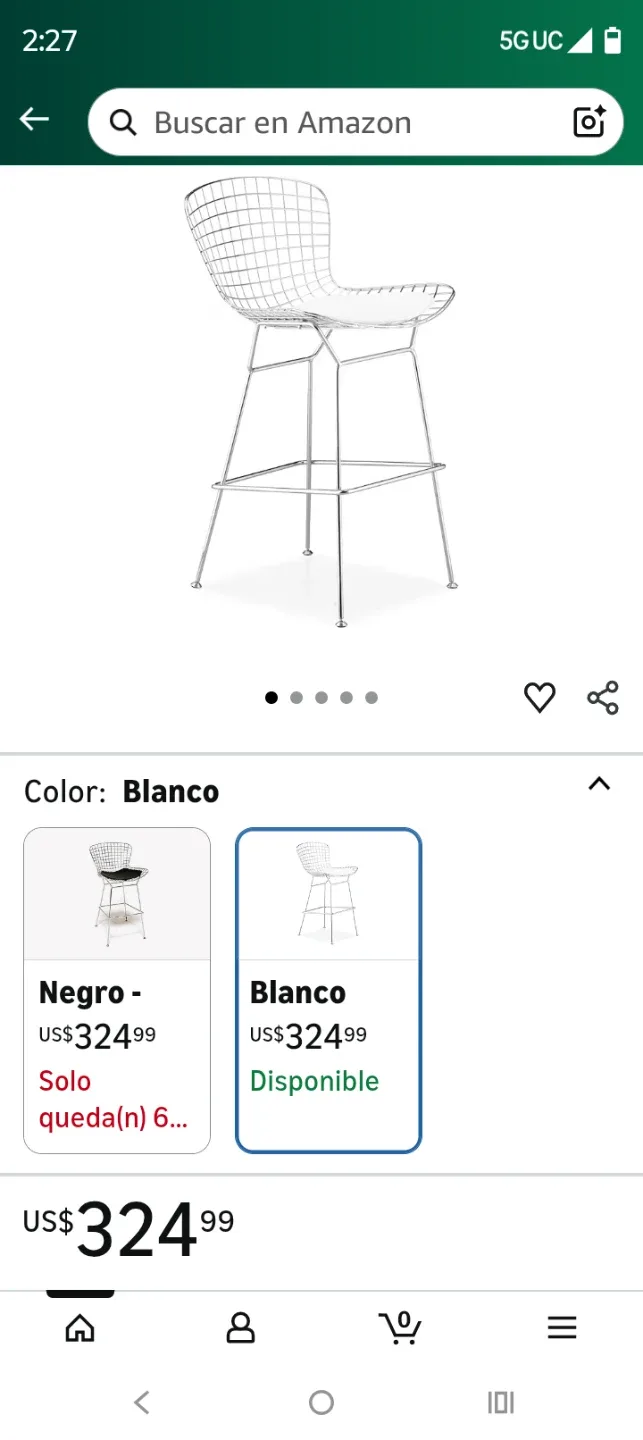This screenshot has height=1440, width=643.
Task: Add item to wishlist with heart icon
Action: (x=540, y=698)
